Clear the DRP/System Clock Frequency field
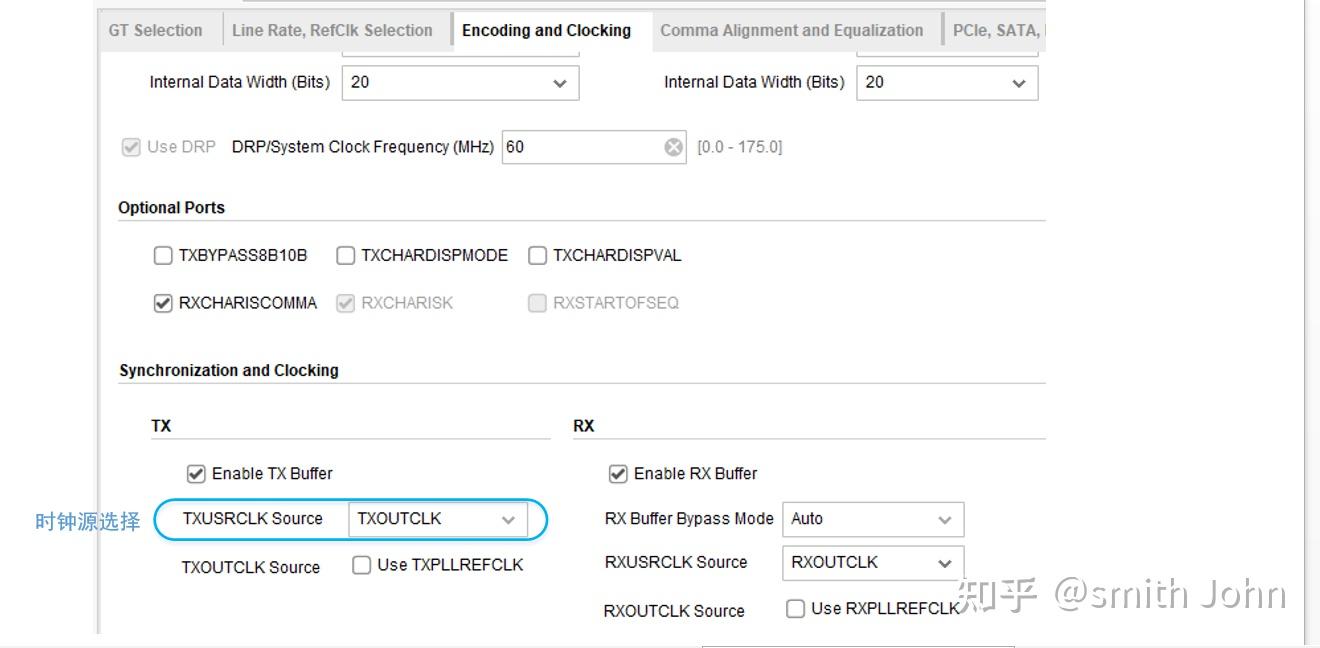This screenshot has width=1320, height=648. coord(674,148)
